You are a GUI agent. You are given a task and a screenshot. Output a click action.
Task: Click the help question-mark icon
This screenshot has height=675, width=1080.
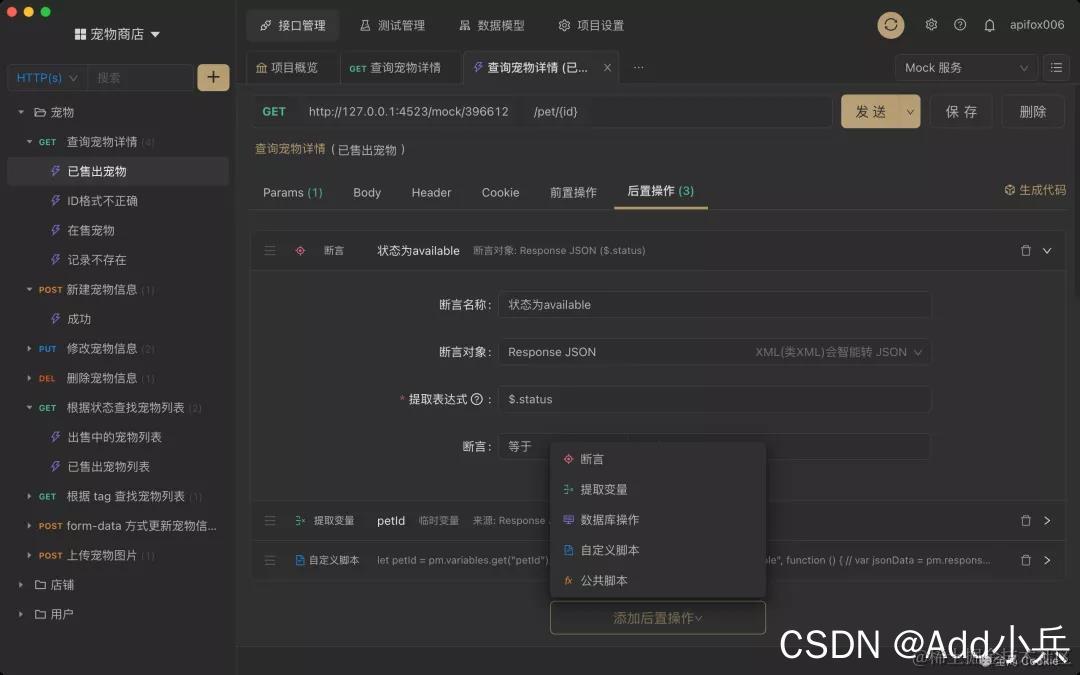(x=960, y=25)
